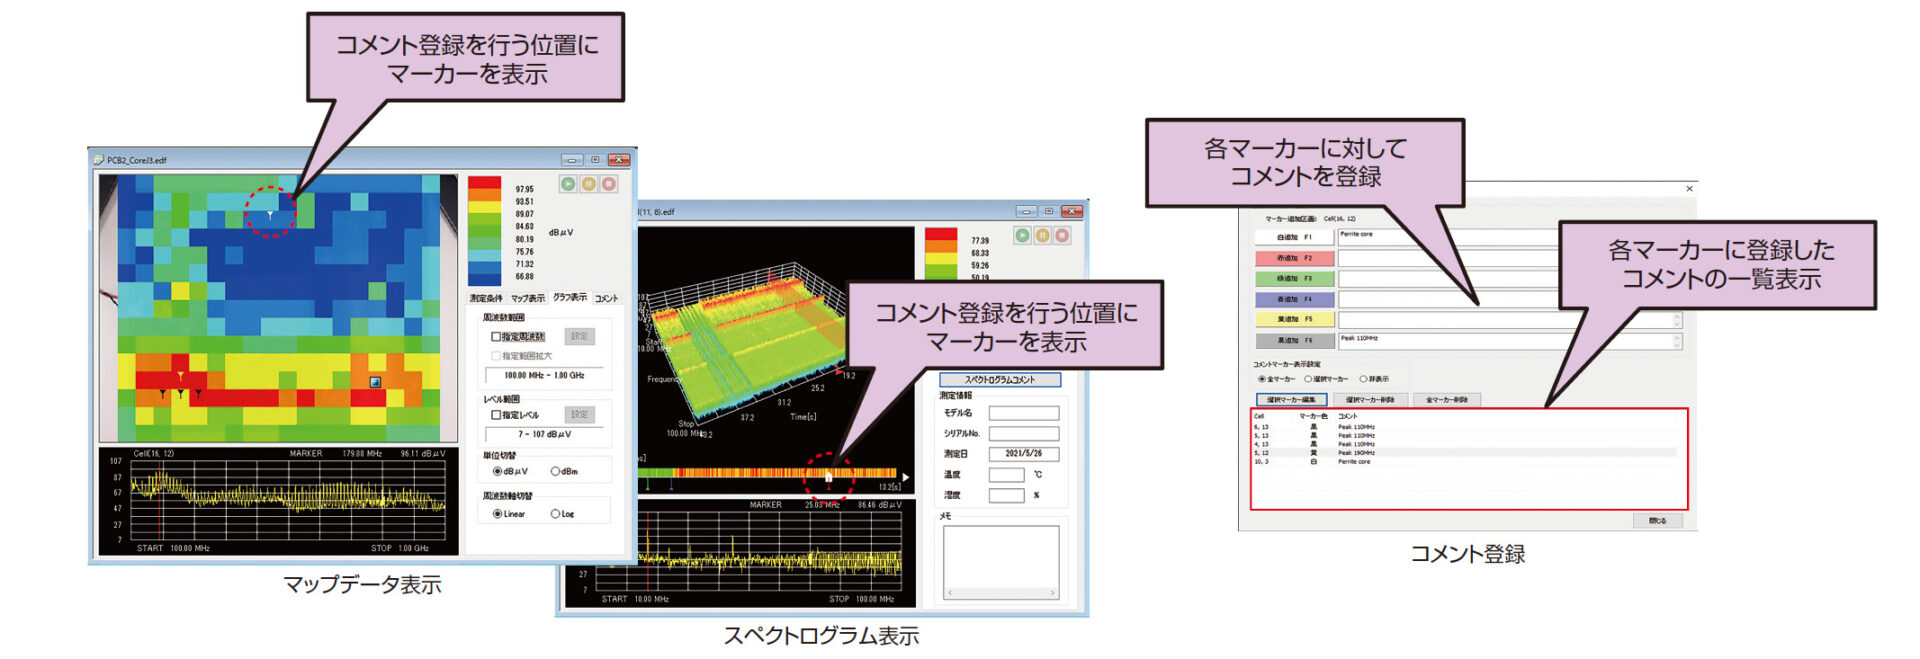1920x659 pixels.
Task: Click the シリアルNo. input field
Action: point(1023,434)
